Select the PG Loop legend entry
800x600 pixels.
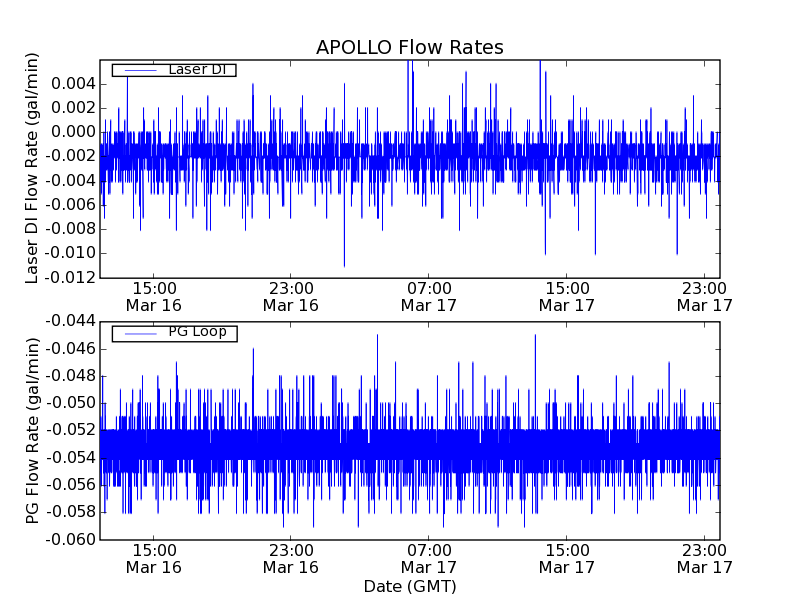point(196,332)
